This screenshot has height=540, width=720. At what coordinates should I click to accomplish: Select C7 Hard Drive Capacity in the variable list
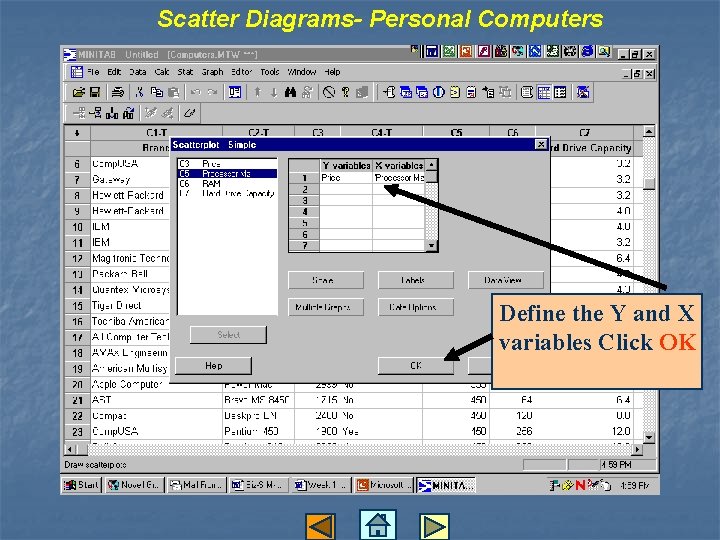[227, 193]
